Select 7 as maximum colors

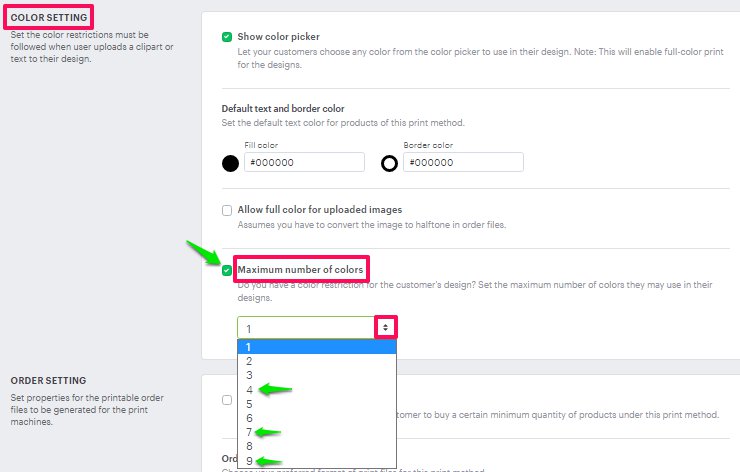click(x=317, y=432)
